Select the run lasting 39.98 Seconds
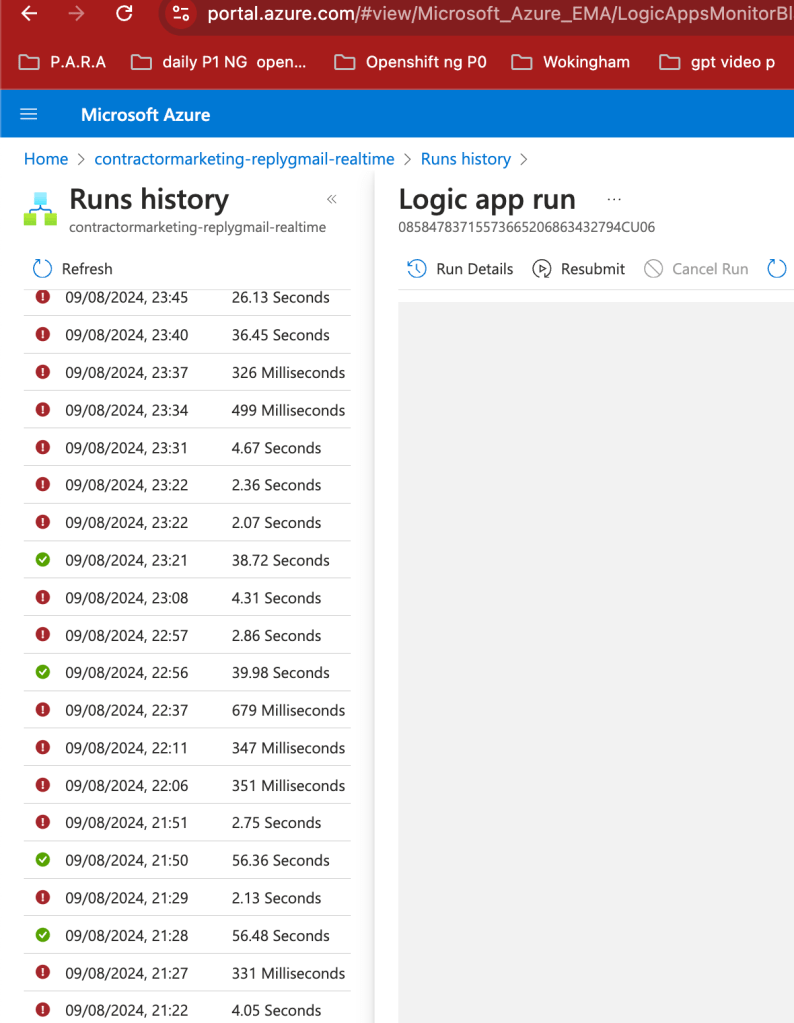Image resolution: width=794 pixels, height=1023 pixels. coord(187,672)
